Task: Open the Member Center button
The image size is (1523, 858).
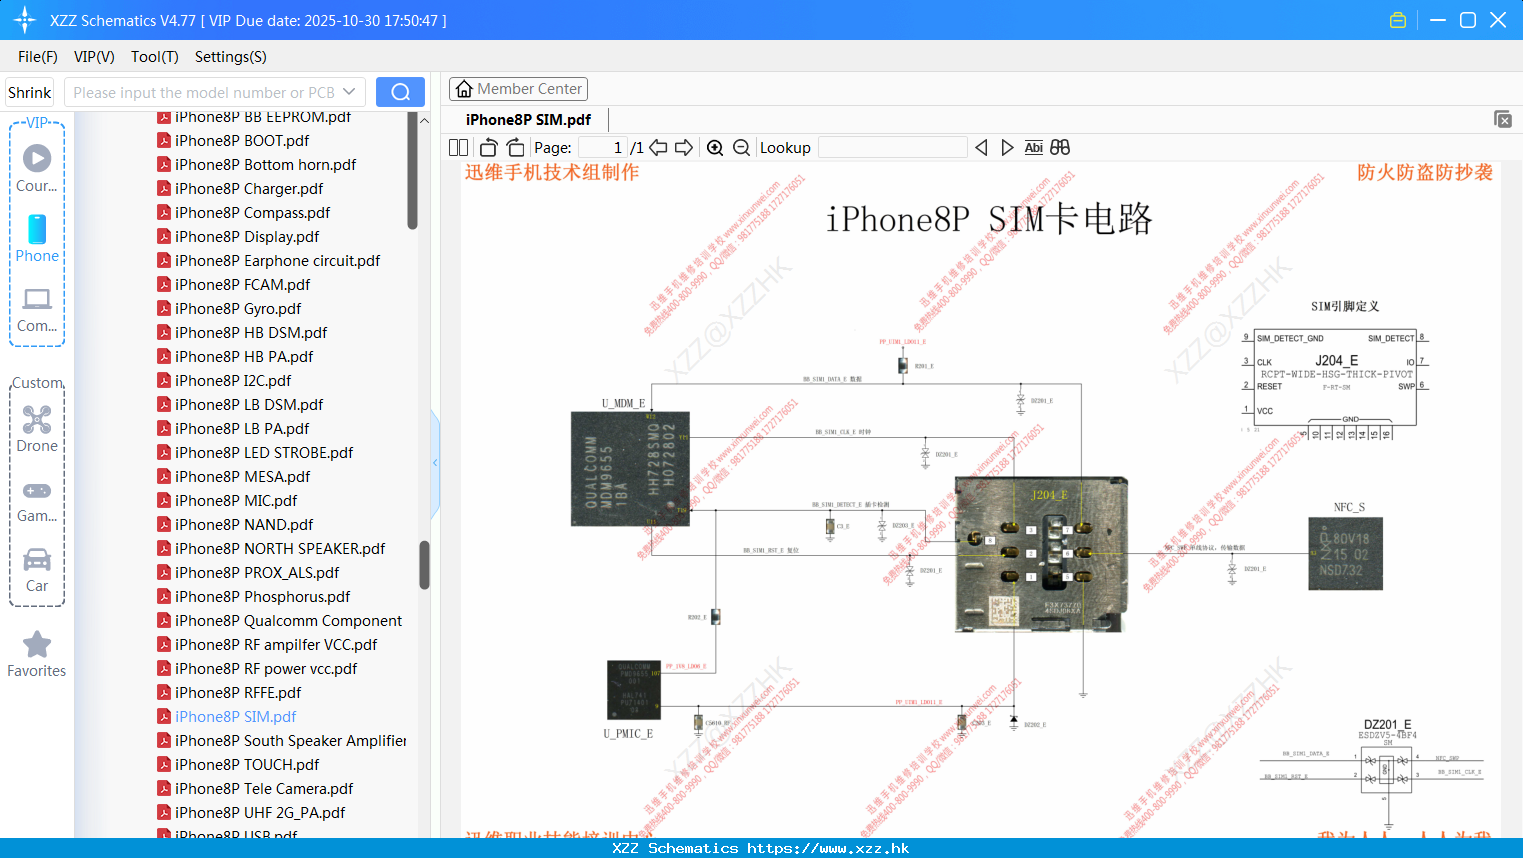Action: click(x=518, y=89)
